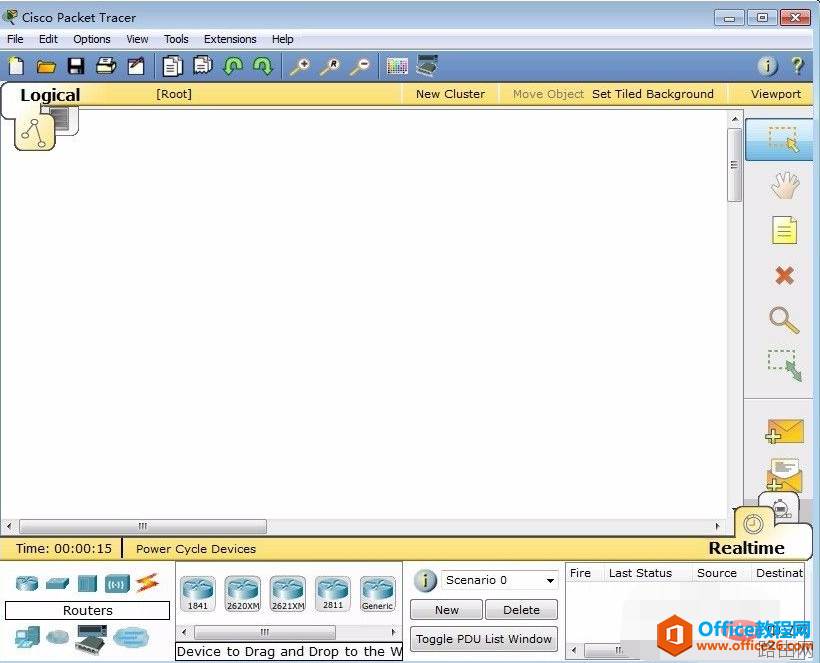Pick the Move Layout hand tool
The width and height of the screenshot is (820, 663).
(x=785, y=185)
